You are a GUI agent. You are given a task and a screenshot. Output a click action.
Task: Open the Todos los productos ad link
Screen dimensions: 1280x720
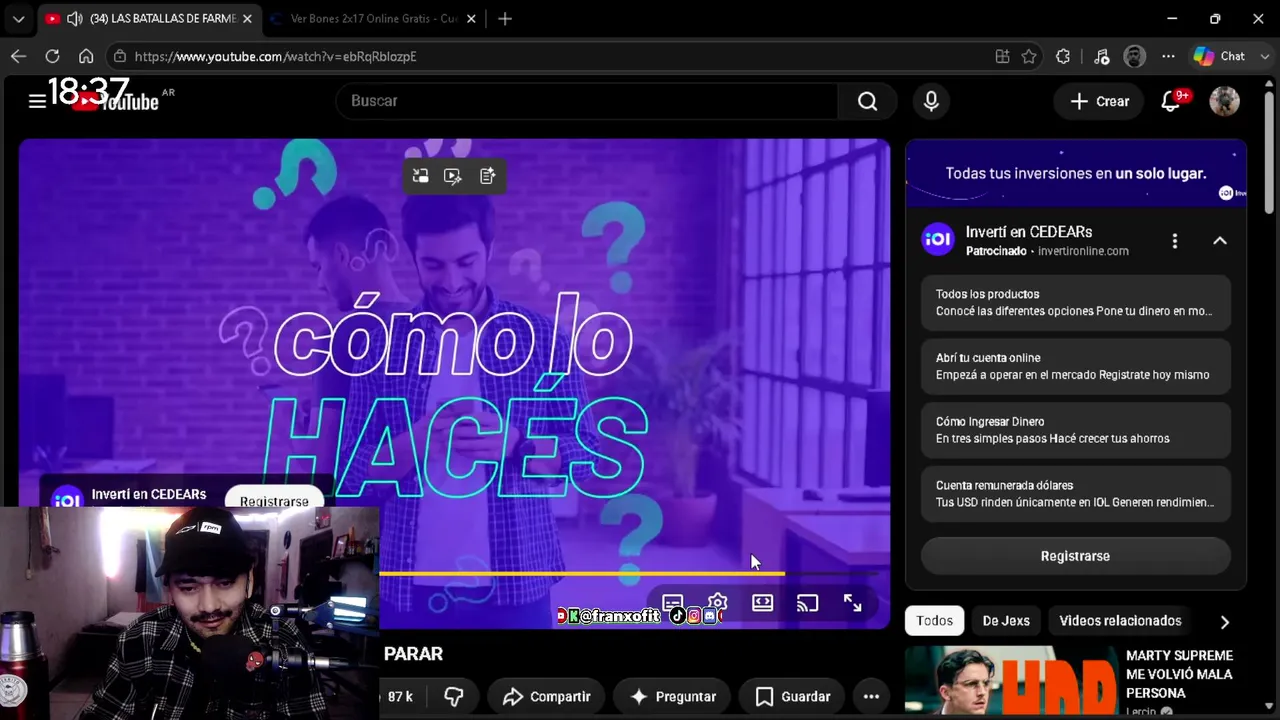(x=1075, y=303)
